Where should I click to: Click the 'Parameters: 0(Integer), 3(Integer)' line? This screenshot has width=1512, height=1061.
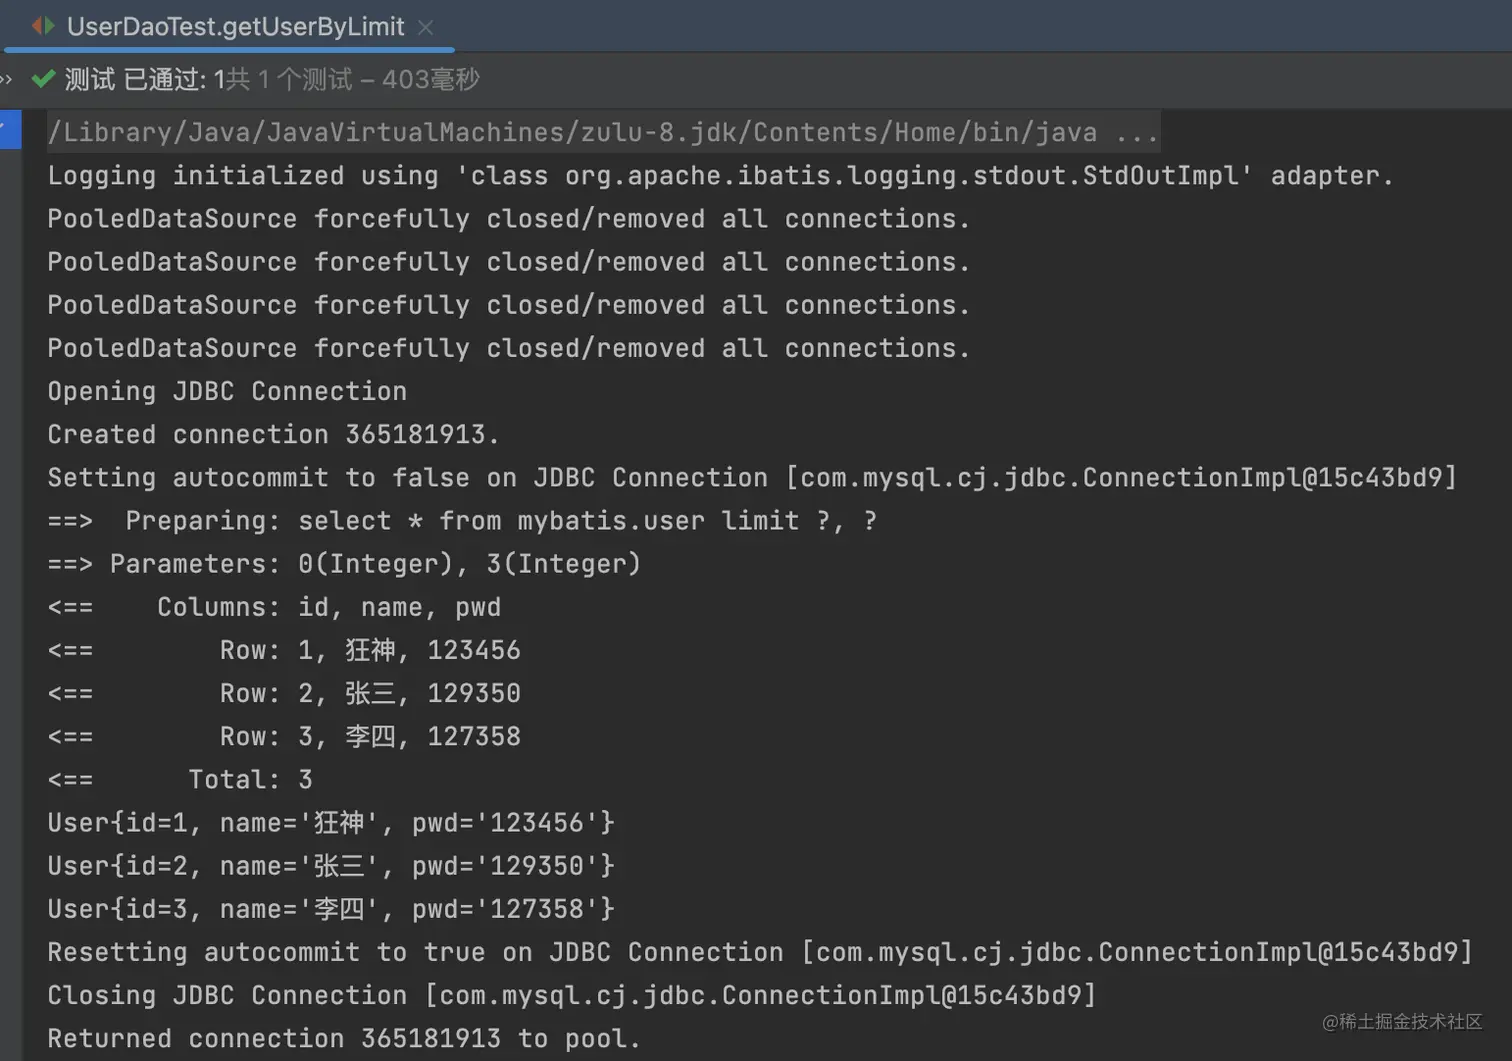pos(344,563)
